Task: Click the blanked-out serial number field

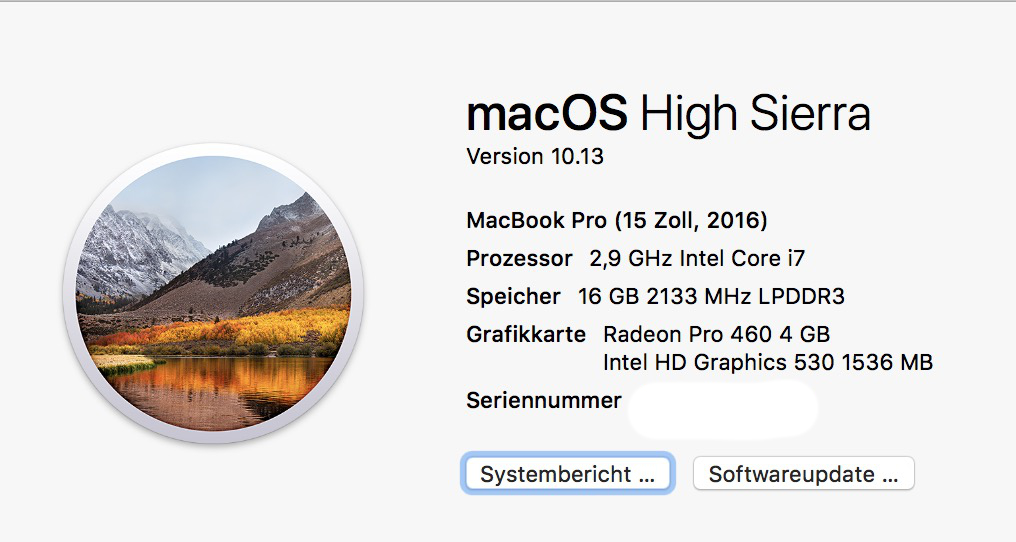Action: tap(722, 408)
